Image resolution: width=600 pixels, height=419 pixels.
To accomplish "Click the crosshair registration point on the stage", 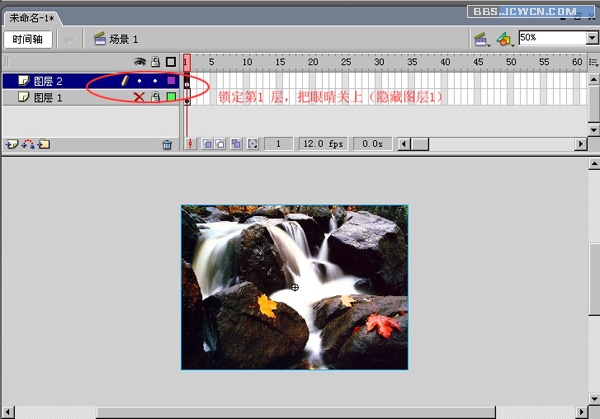I will (x=295, y=287).
